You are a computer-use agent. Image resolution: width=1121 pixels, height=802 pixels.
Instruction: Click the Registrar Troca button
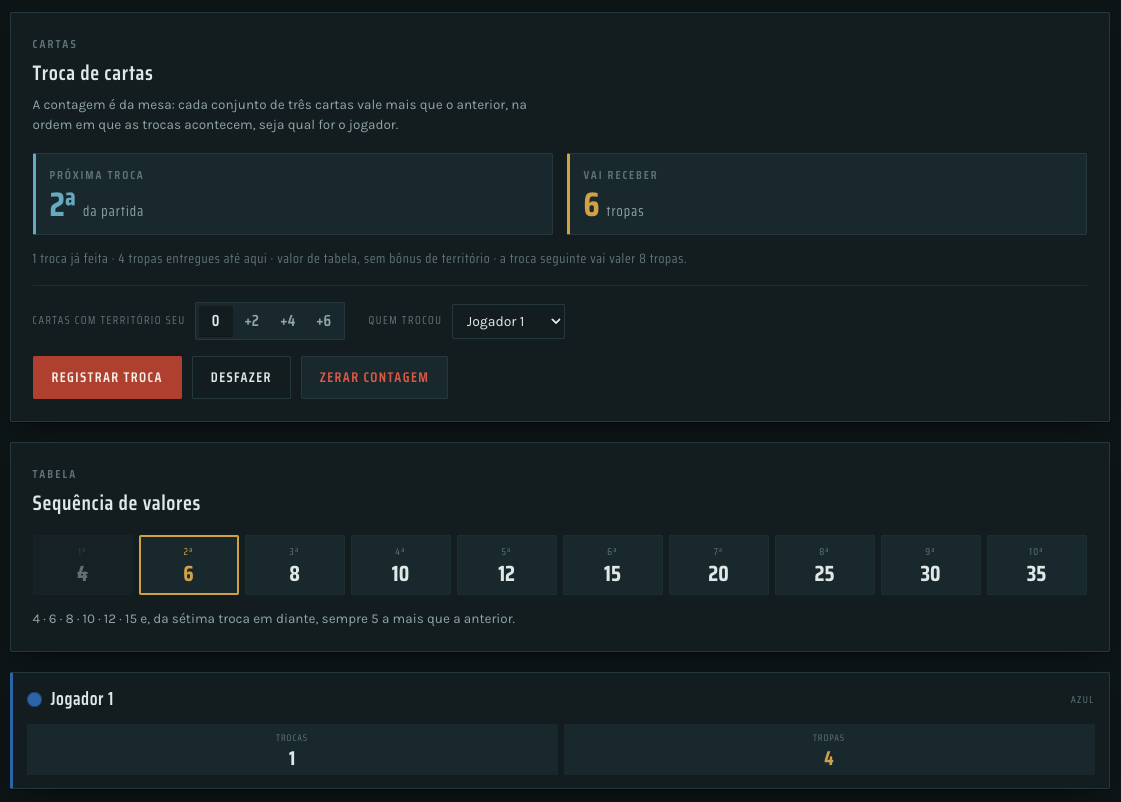point(107,377)
